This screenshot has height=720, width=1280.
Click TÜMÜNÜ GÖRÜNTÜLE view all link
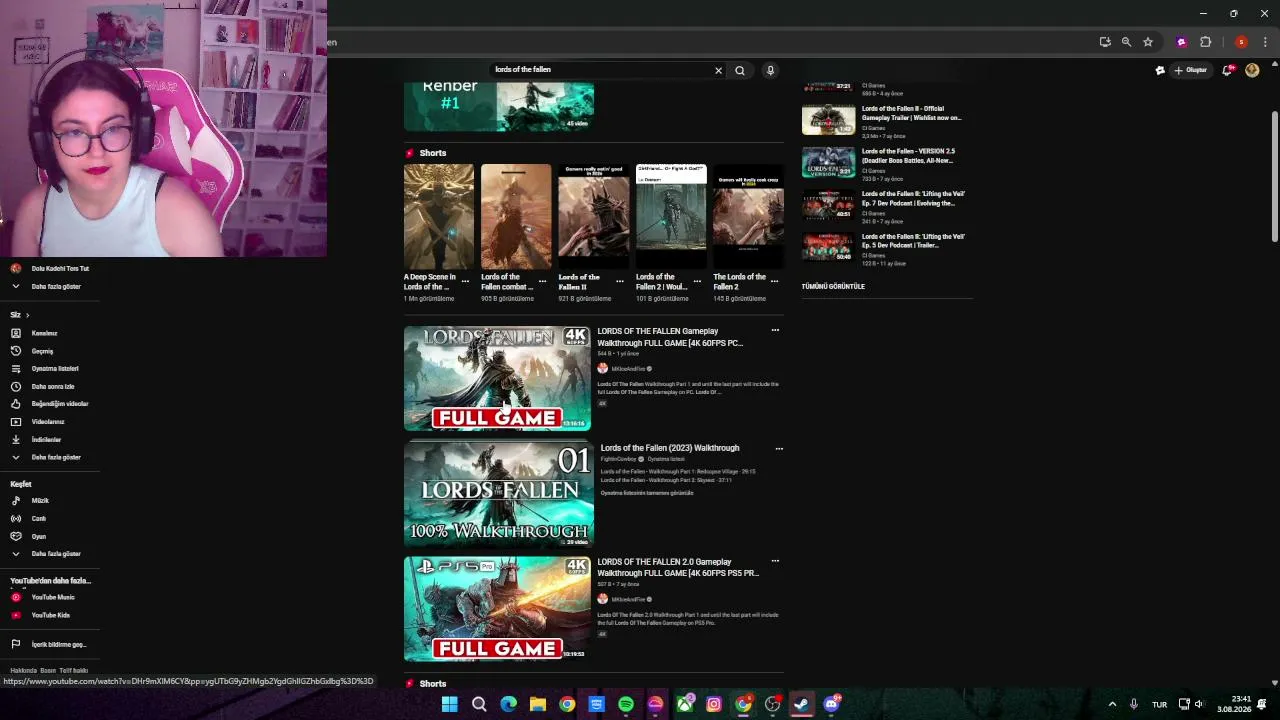point(833,287)
